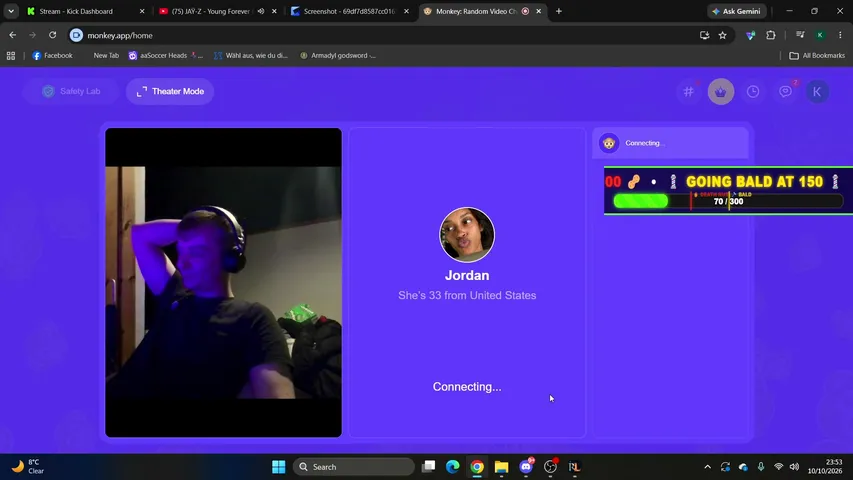Open the apps grid in bookmarks bar

[x=11, y=56]
